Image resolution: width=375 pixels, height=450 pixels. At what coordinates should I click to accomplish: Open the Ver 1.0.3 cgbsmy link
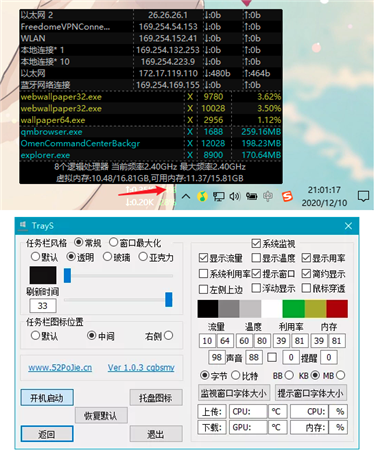point(141,368)
